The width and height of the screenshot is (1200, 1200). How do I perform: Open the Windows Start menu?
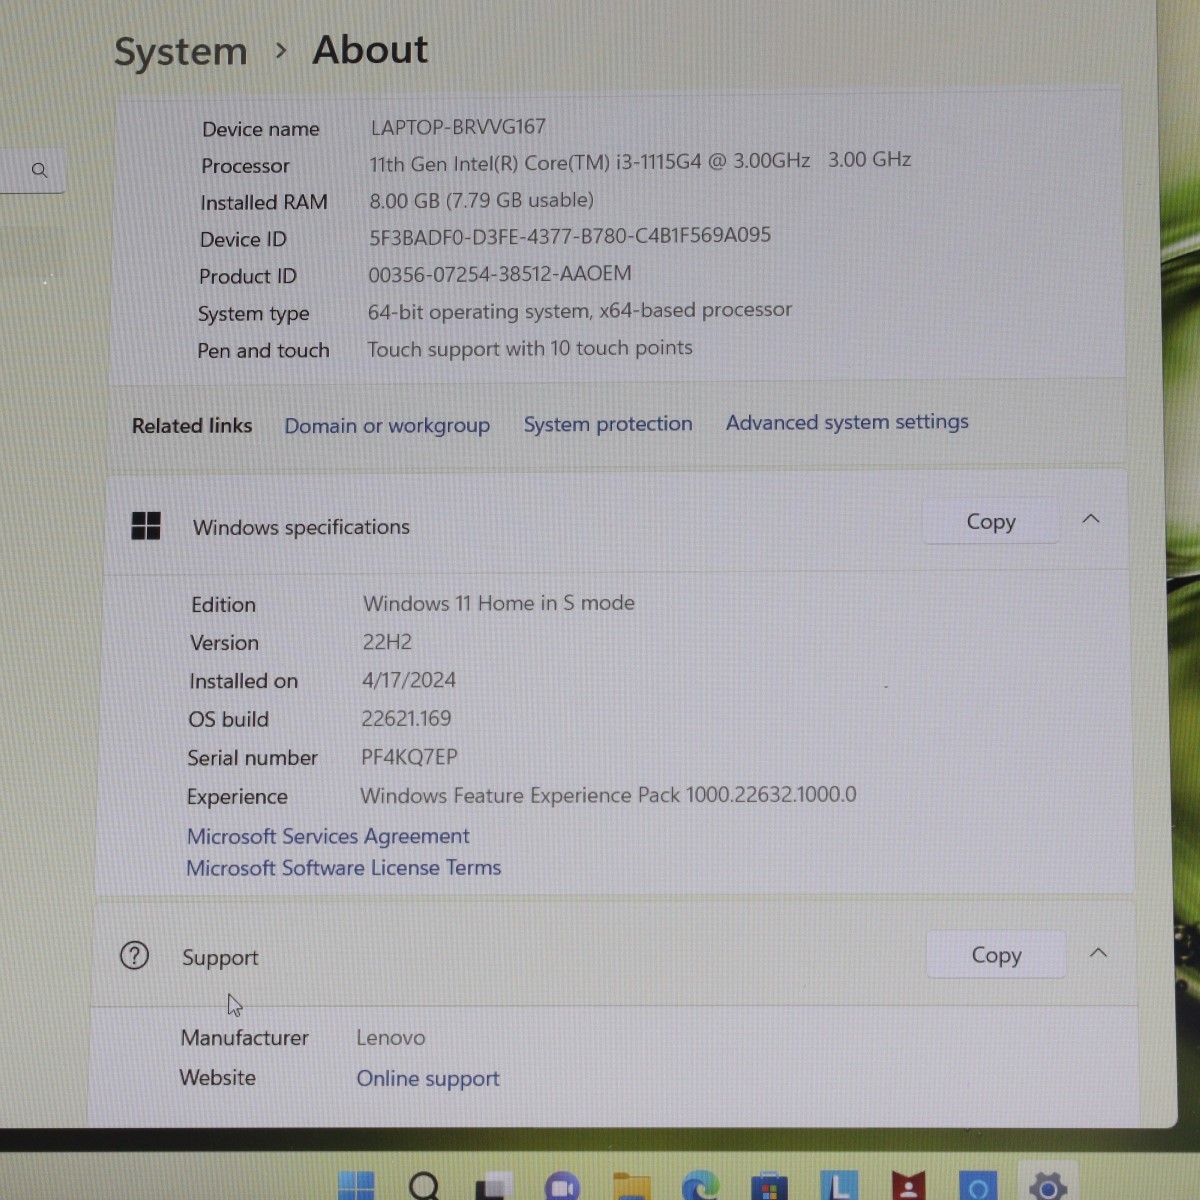click(x=355, y=1186)
